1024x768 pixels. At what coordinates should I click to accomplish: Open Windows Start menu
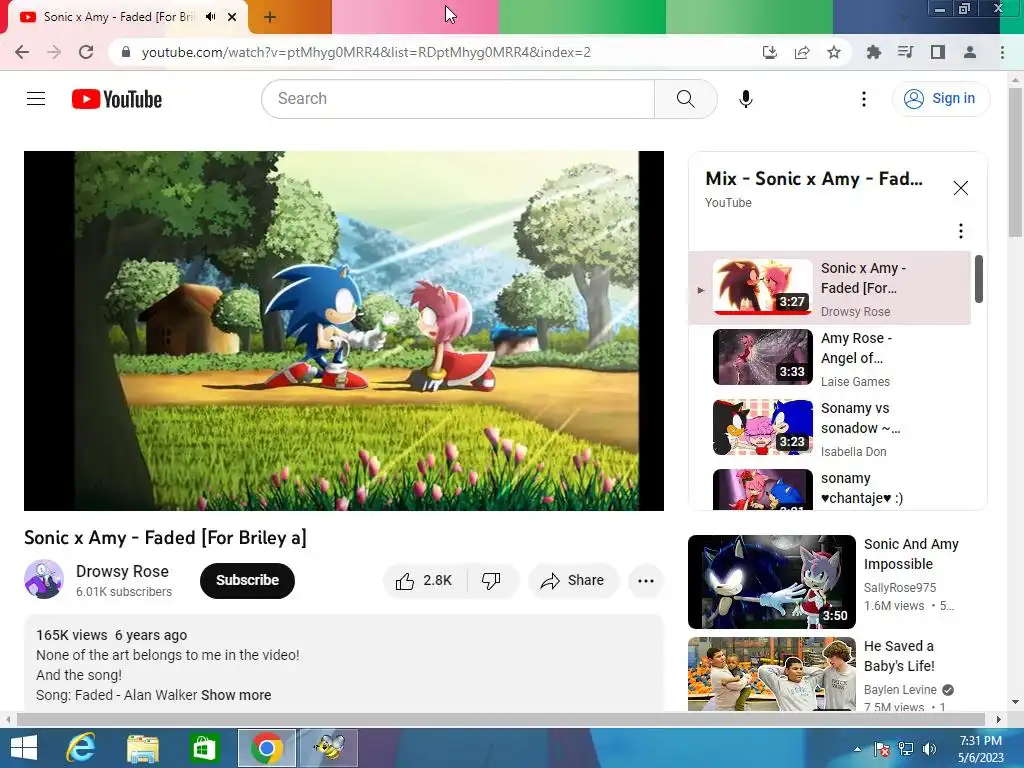click(x=24, y=748)
